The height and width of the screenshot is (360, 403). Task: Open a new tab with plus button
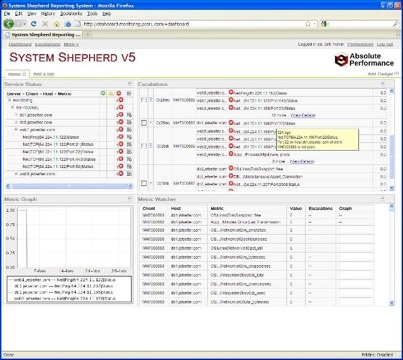(88, 34)
